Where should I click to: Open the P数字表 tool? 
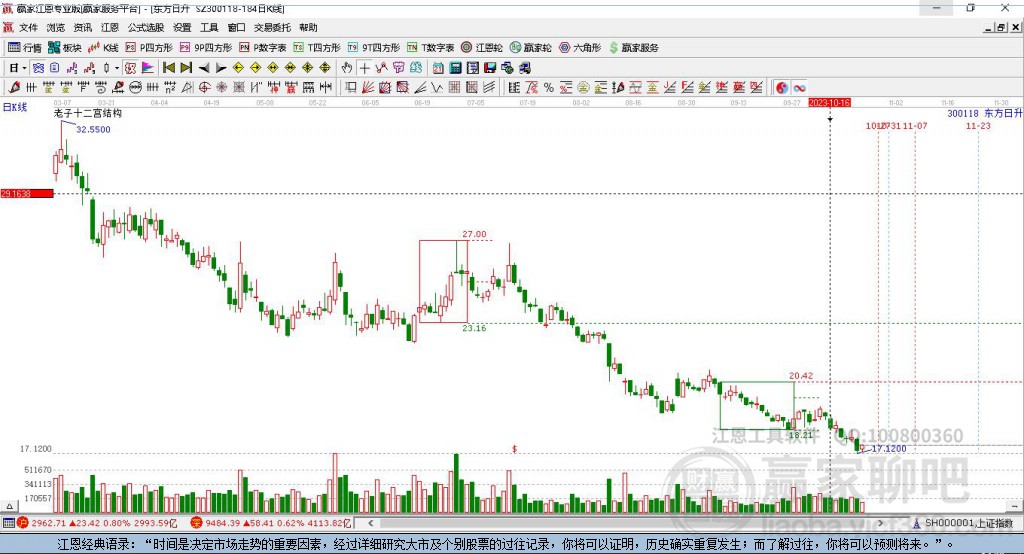click(x=263, y=48)
